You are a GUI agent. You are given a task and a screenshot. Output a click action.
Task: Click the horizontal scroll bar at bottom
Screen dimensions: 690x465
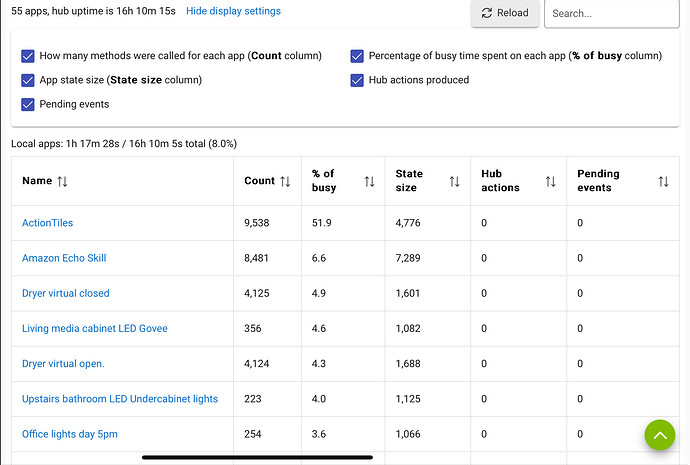(x=257, y=458)
